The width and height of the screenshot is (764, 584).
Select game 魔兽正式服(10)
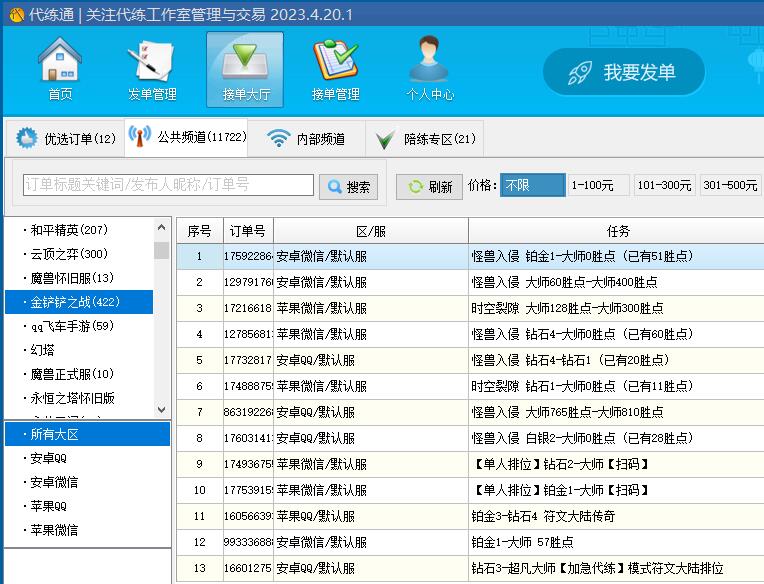[x=79, y=374]
